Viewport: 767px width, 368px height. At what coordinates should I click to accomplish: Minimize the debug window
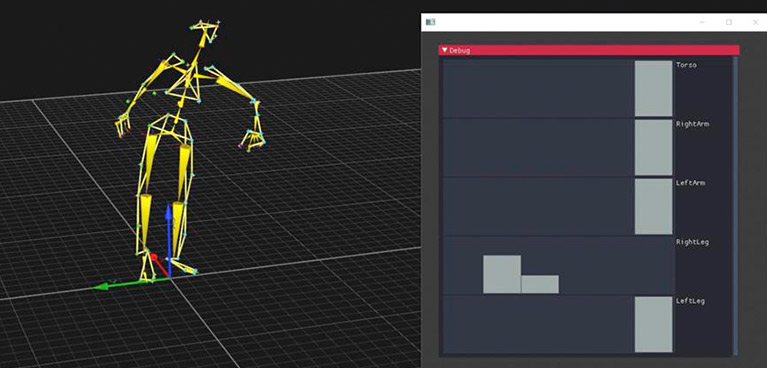[x=702, y=23]
